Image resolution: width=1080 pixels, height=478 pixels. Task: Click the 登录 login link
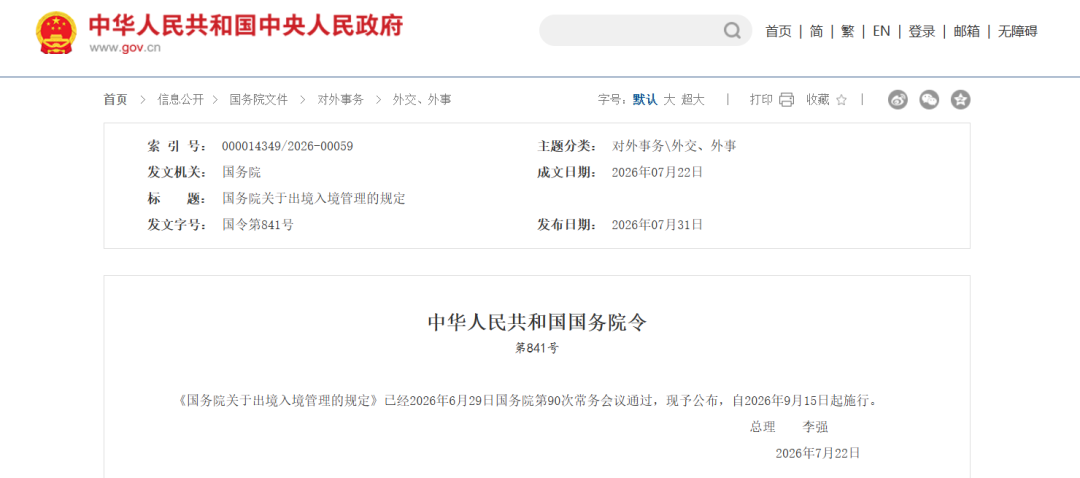[x=922, y=31]
